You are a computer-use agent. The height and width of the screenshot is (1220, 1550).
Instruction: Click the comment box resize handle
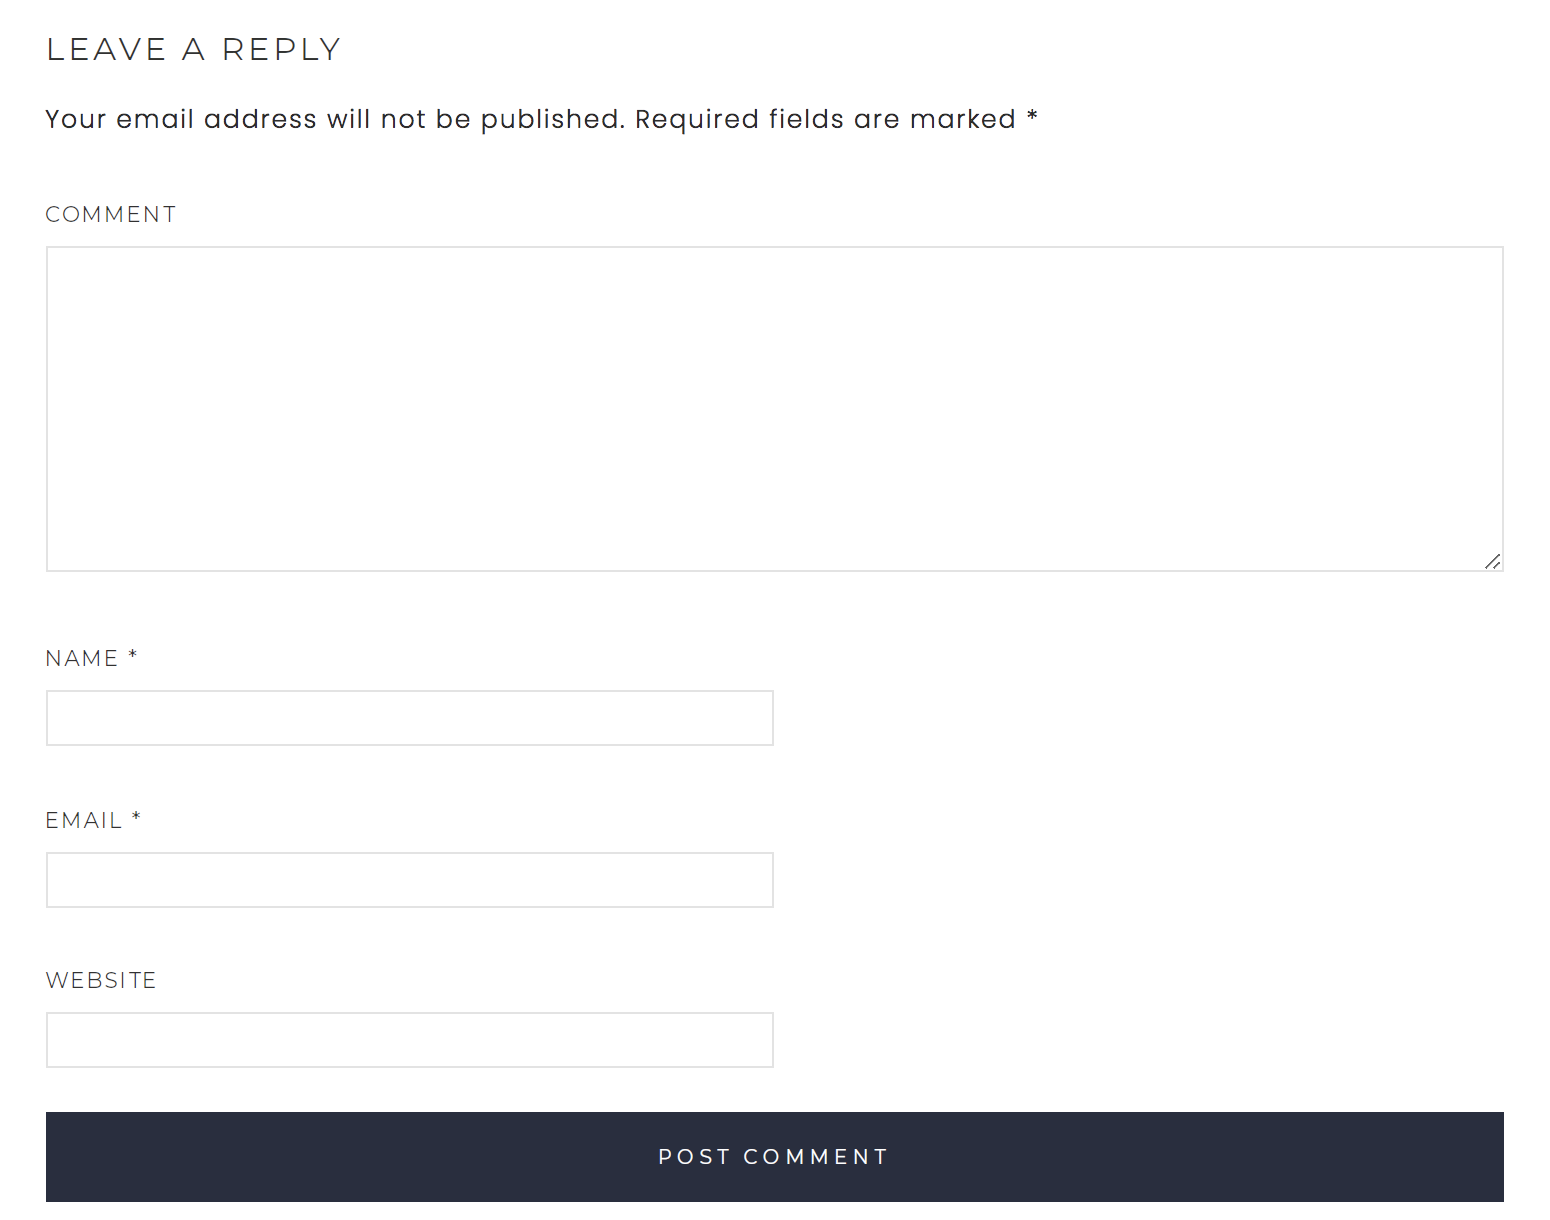(x=1491, y=560)
